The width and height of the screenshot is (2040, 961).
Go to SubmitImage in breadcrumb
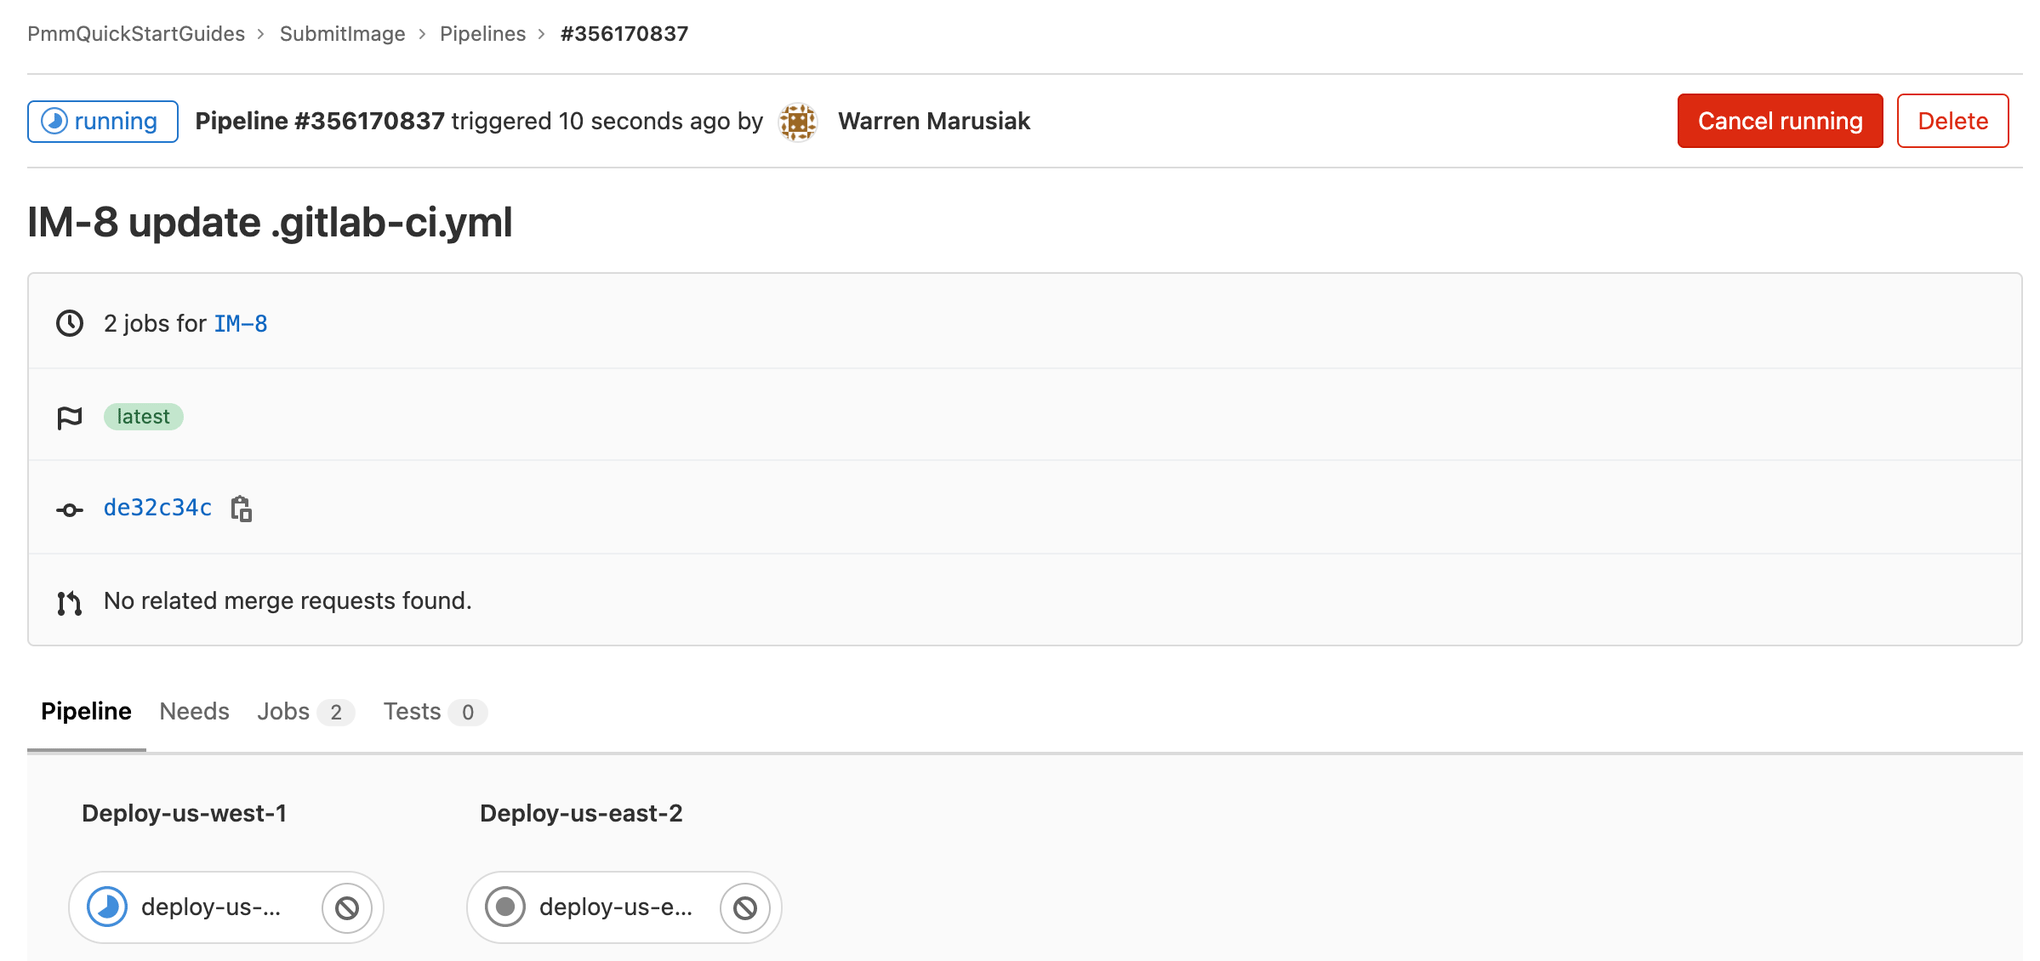[342, 34]
